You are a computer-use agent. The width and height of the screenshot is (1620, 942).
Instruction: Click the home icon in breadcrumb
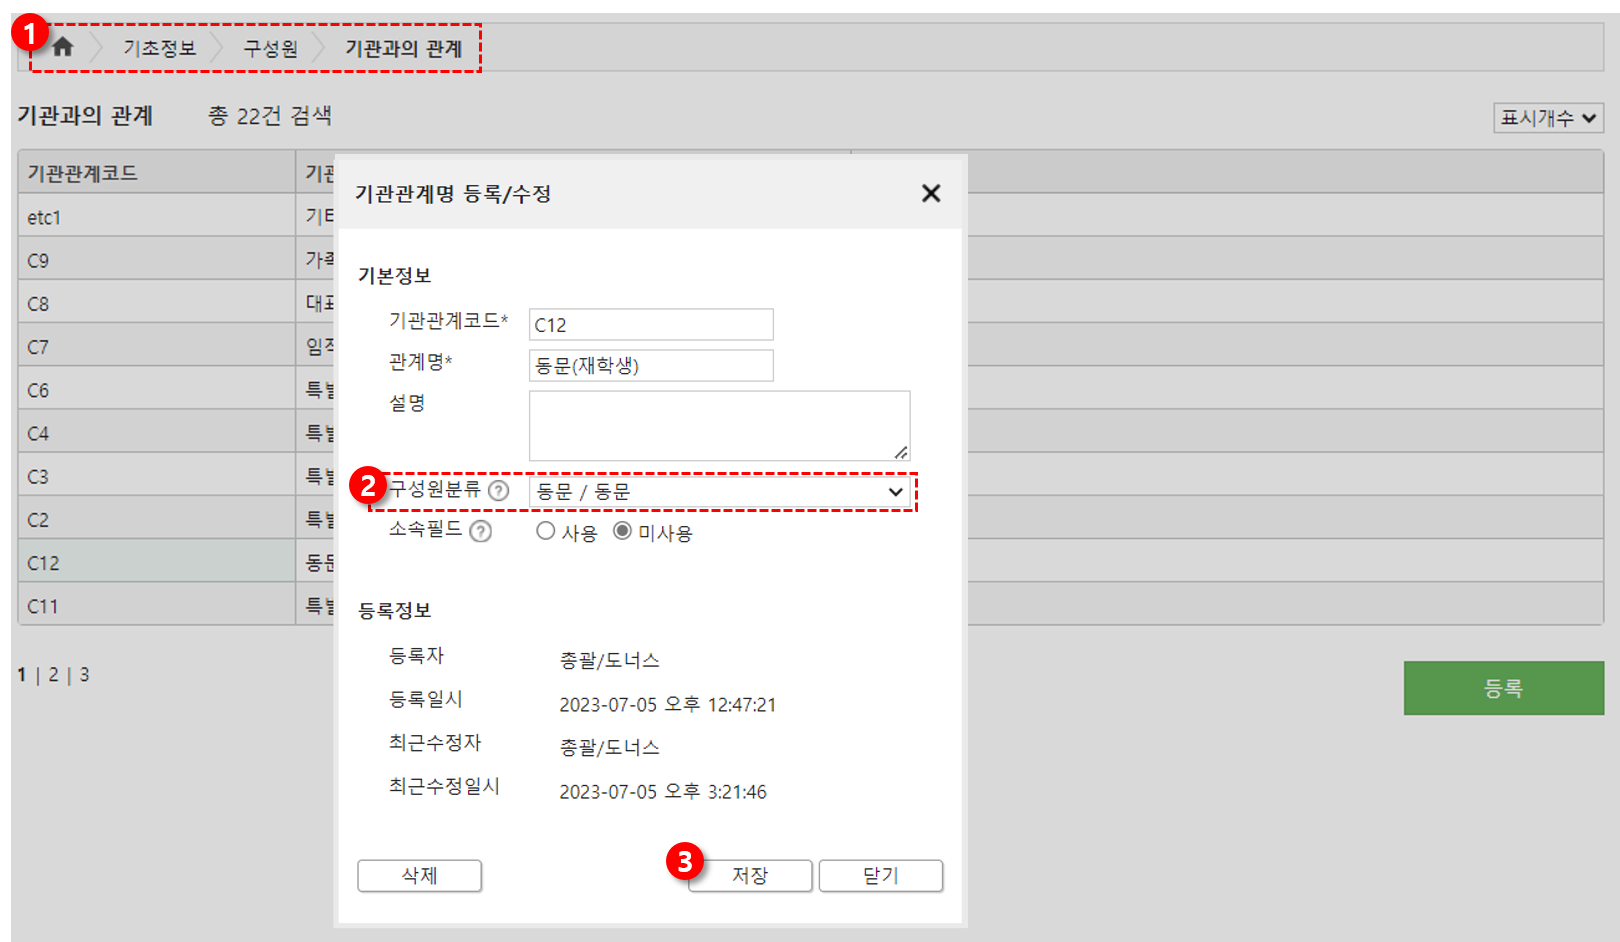[63, 47]
